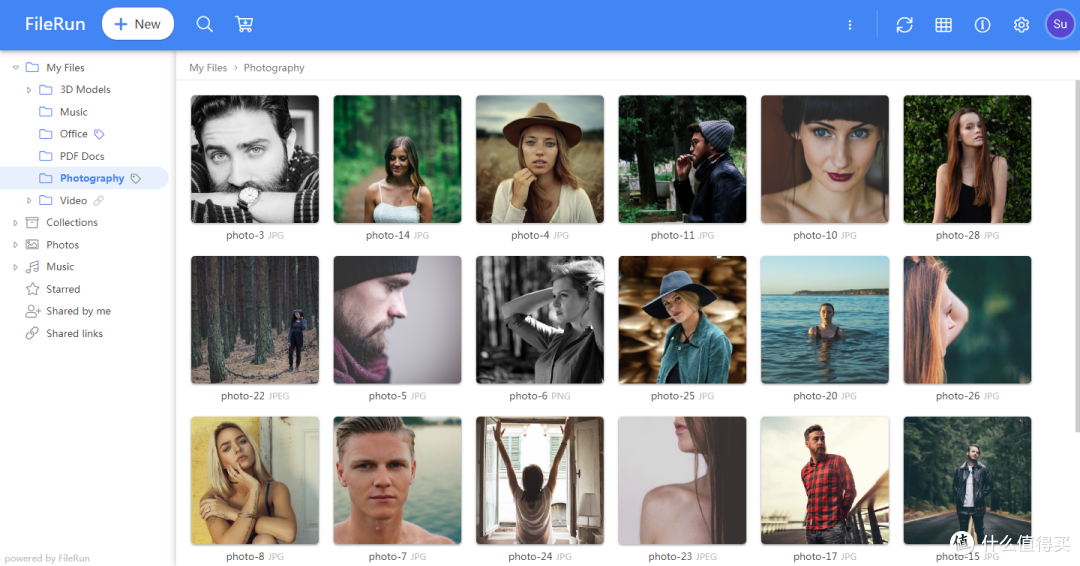
Task: Open the settings gear icon
Action: tap(1021, 25)
